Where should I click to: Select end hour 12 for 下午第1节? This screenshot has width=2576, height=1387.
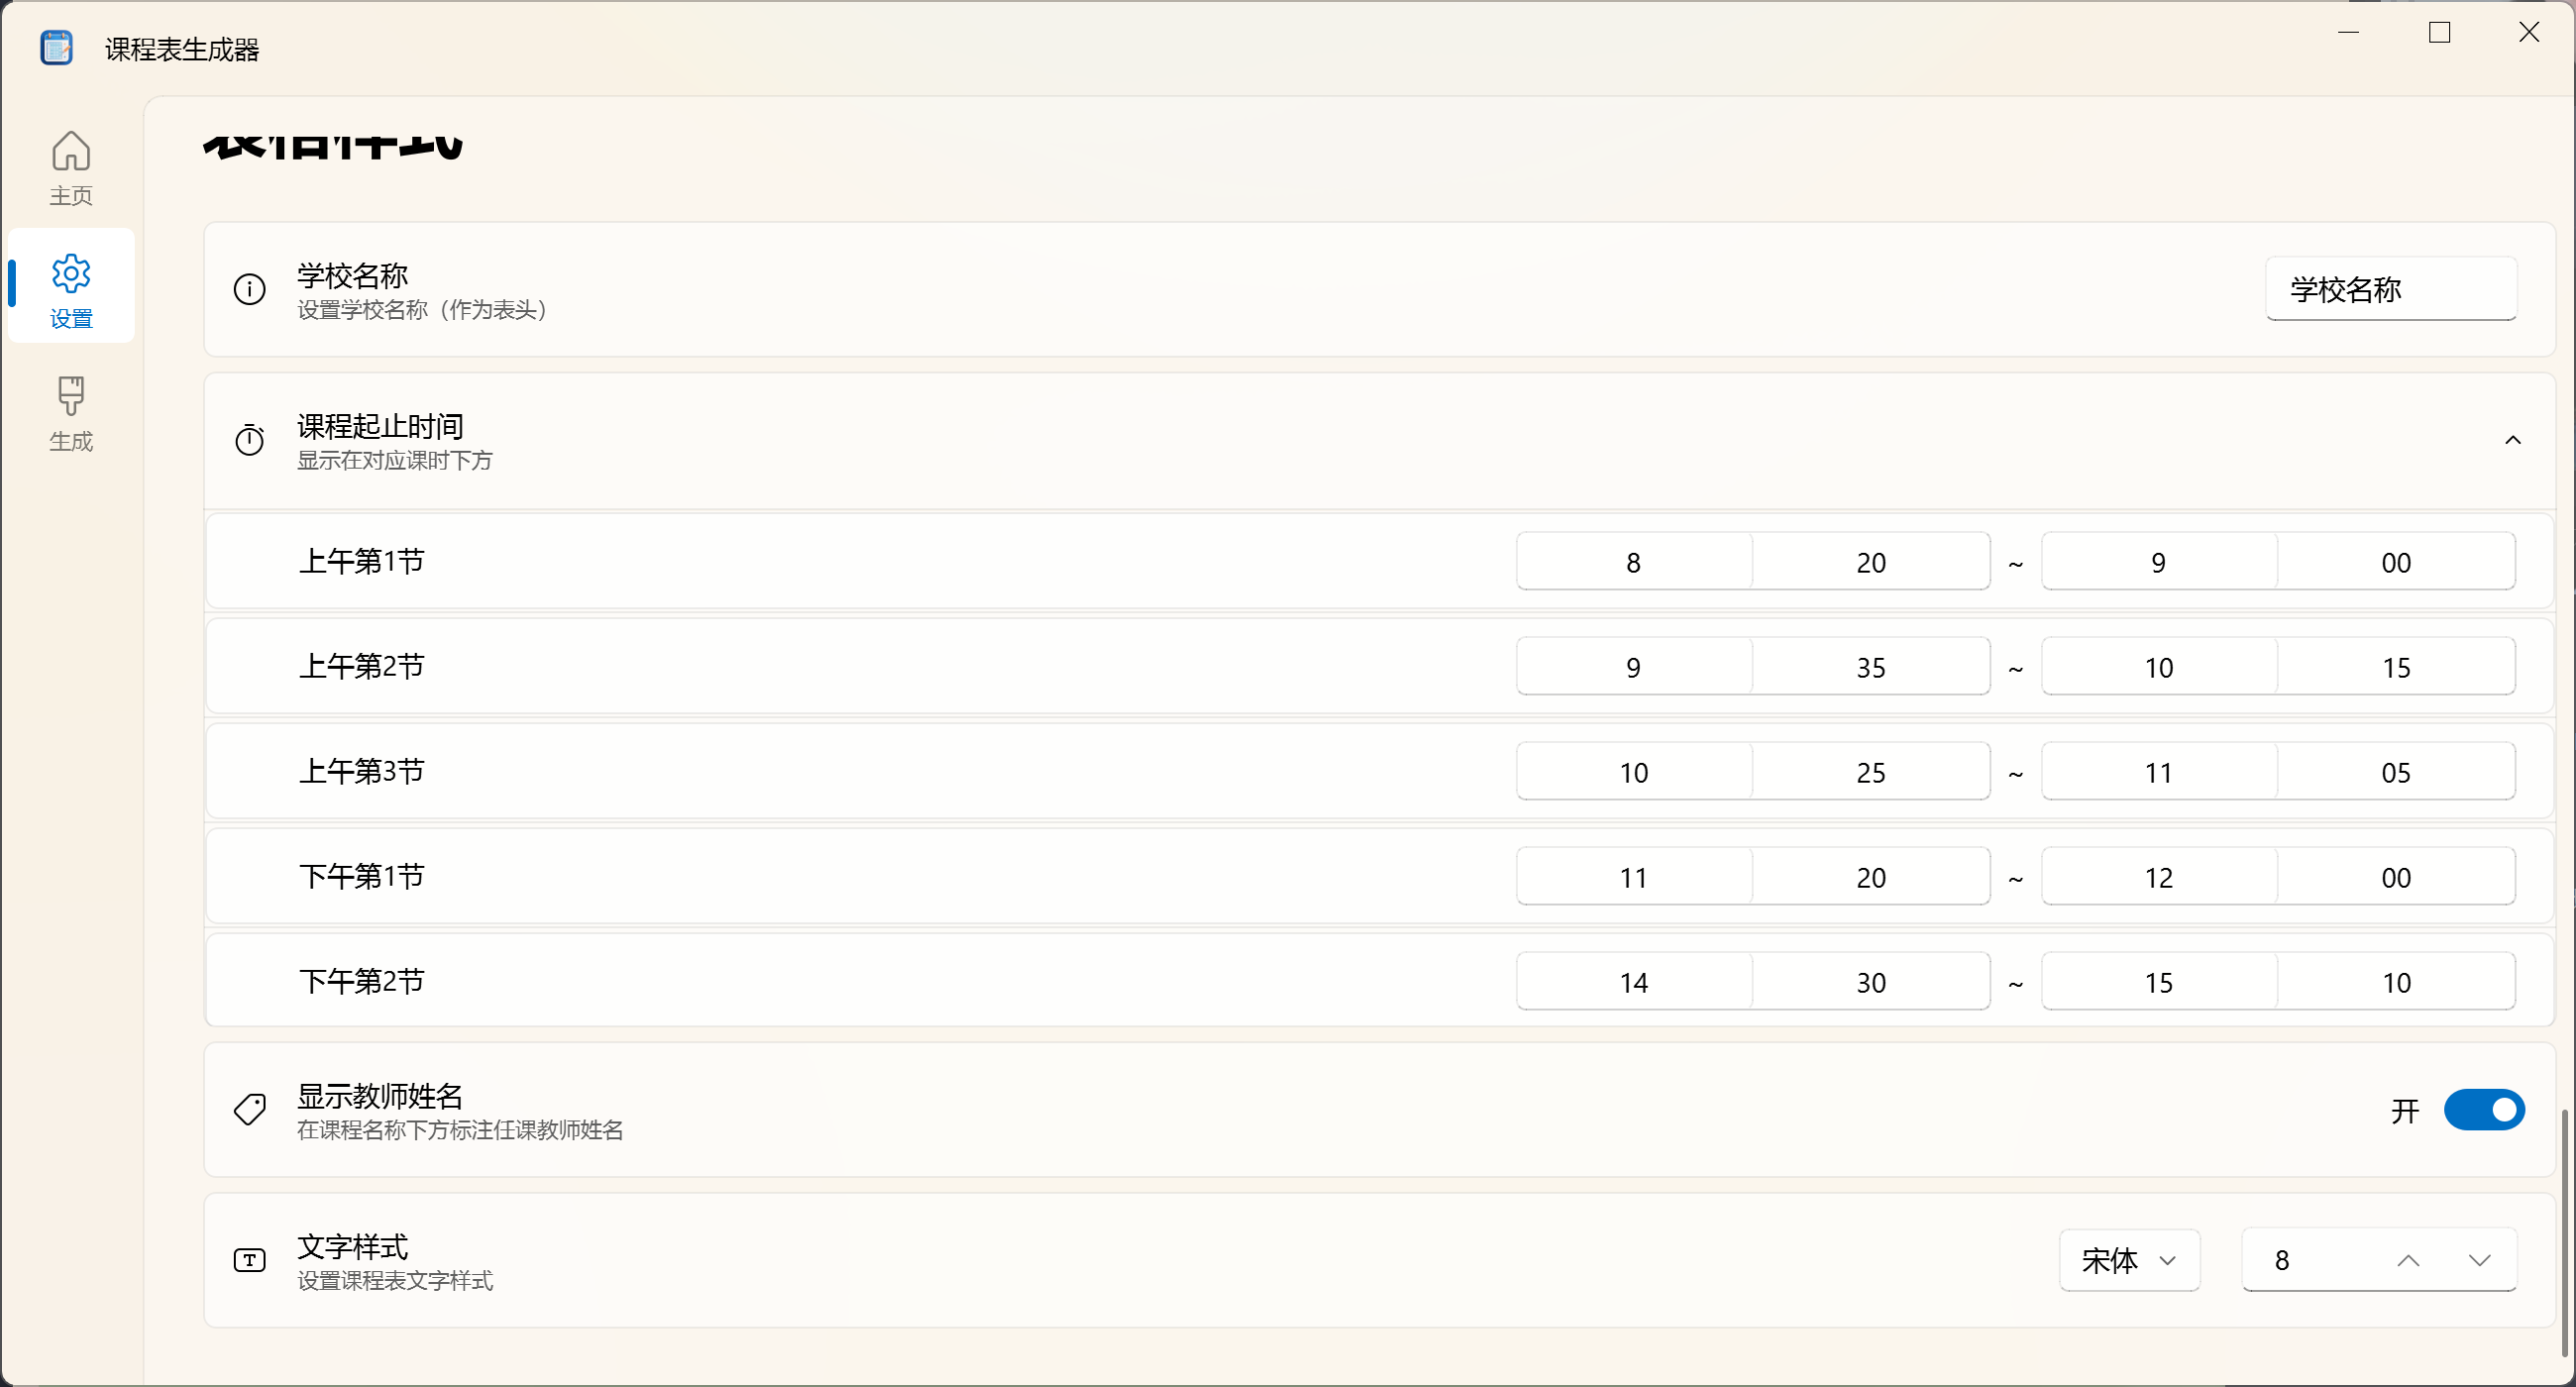tap(2159, 877)
